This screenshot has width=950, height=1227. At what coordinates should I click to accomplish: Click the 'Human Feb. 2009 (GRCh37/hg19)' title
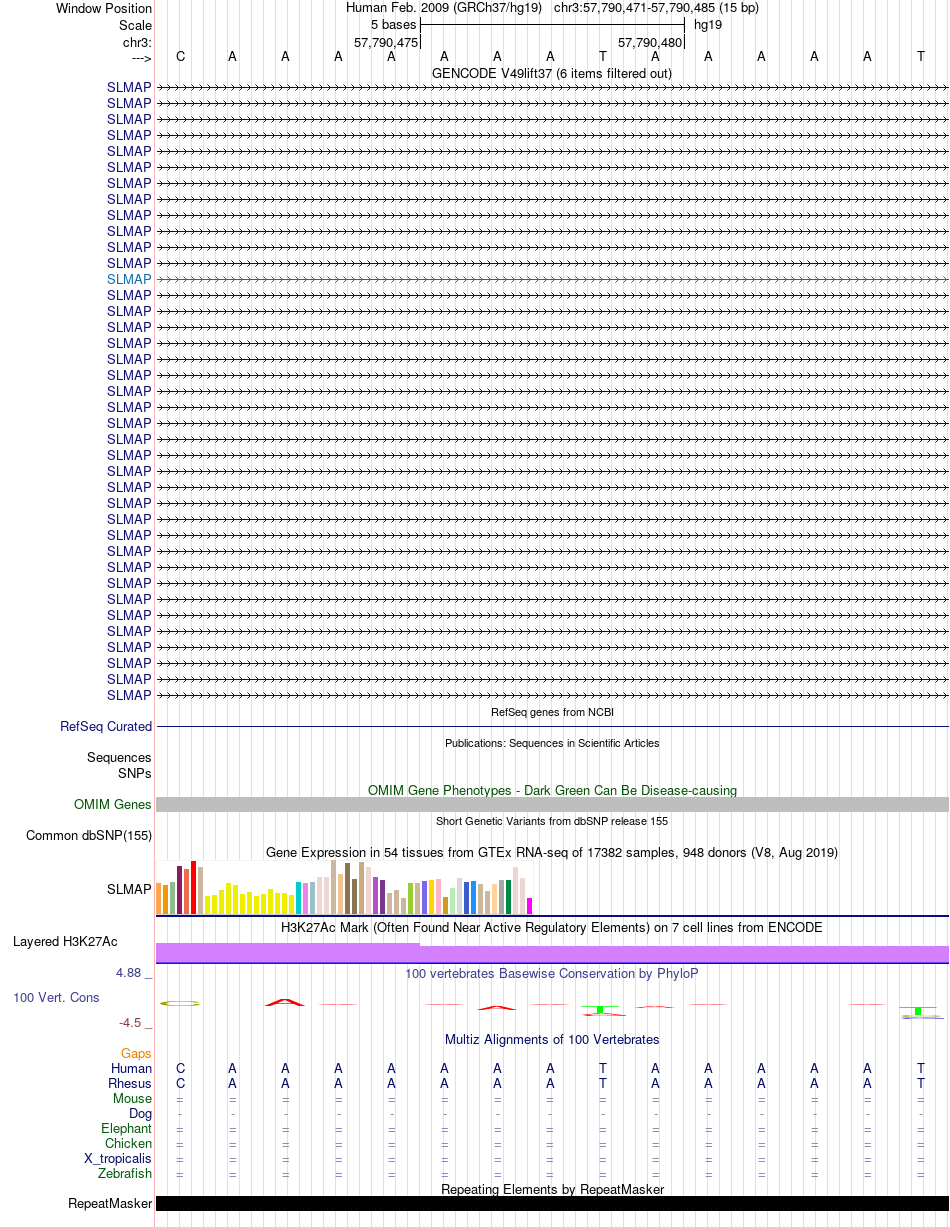[443, 8]
